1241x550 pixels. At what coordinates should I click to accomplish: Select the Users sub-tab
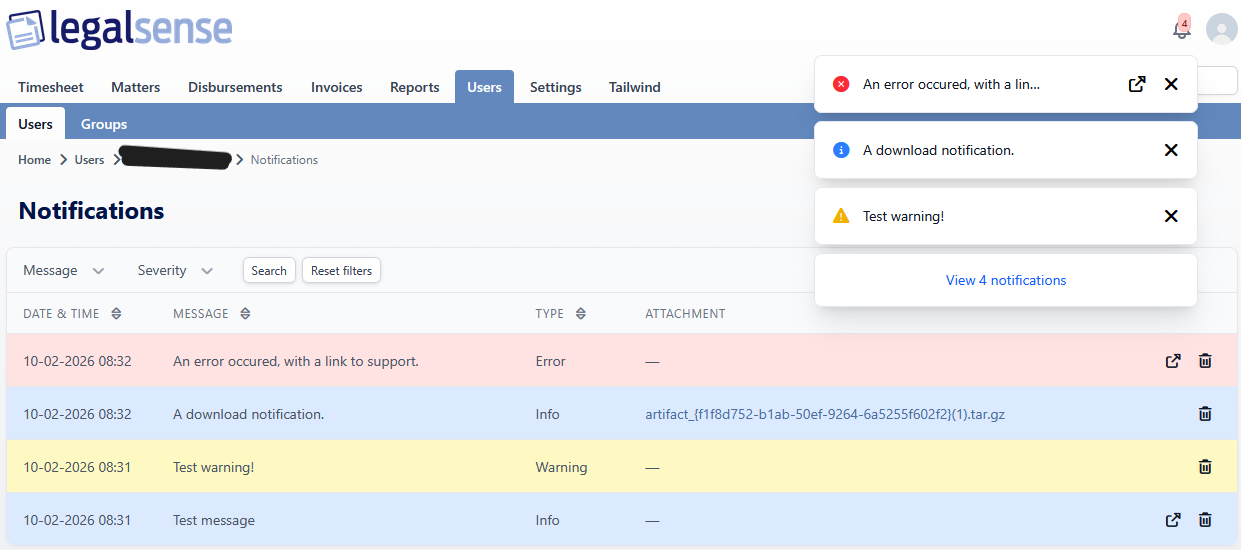coord(36,124)
